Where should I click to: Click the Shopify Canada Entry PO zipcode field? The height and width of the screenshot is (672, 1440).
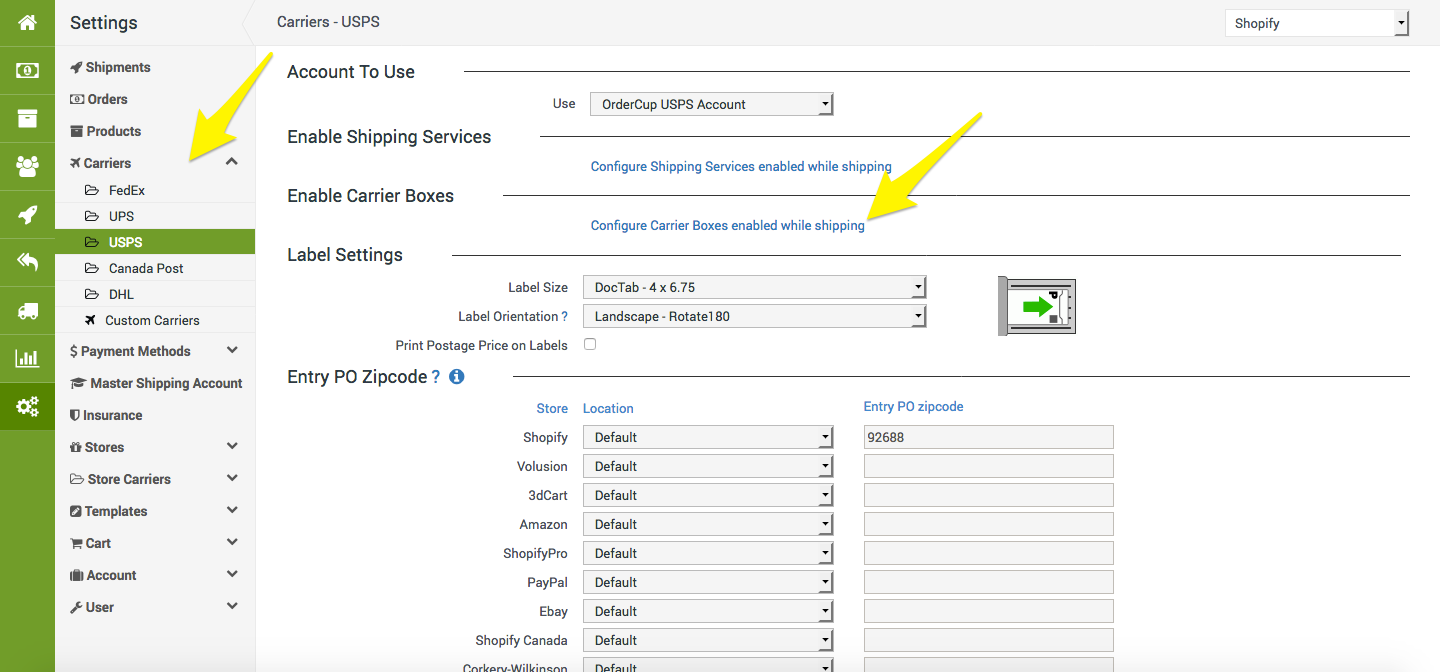pos(988,640)
